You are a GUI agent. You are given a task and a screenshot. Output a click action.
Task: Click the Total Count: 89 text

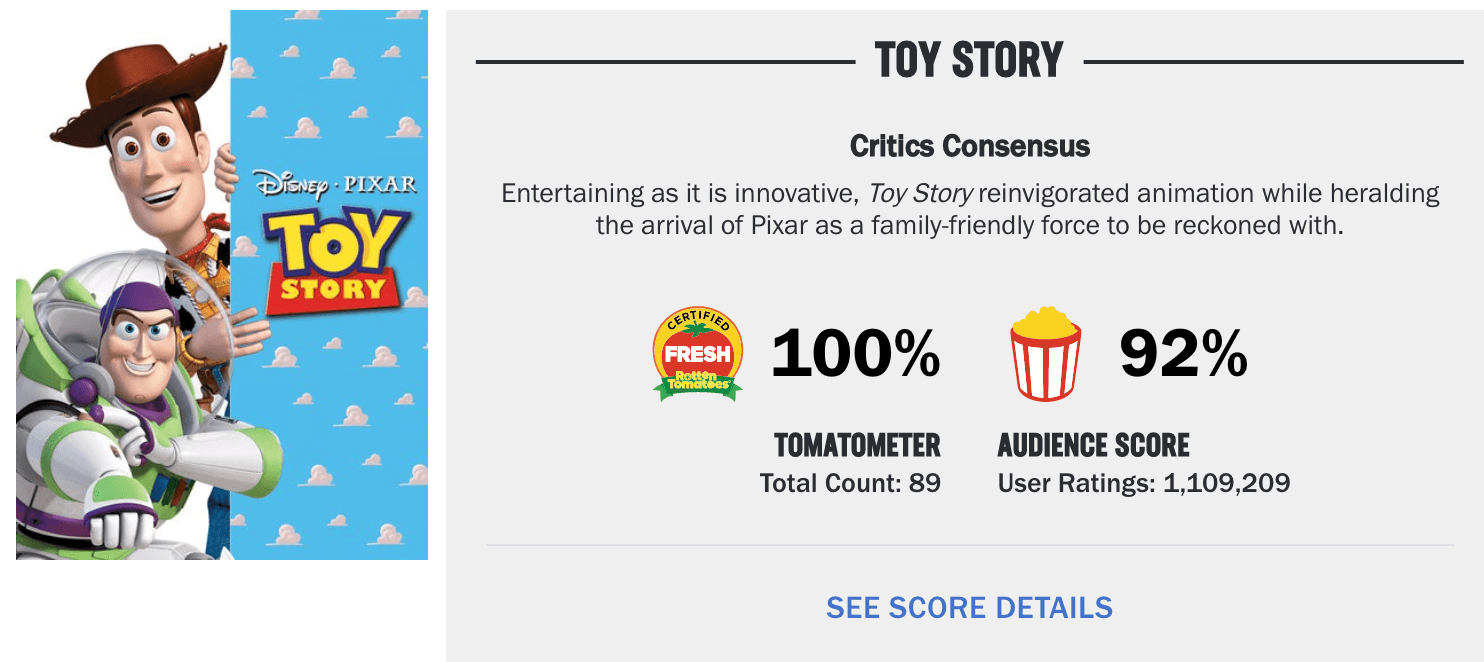pos(850,484)
